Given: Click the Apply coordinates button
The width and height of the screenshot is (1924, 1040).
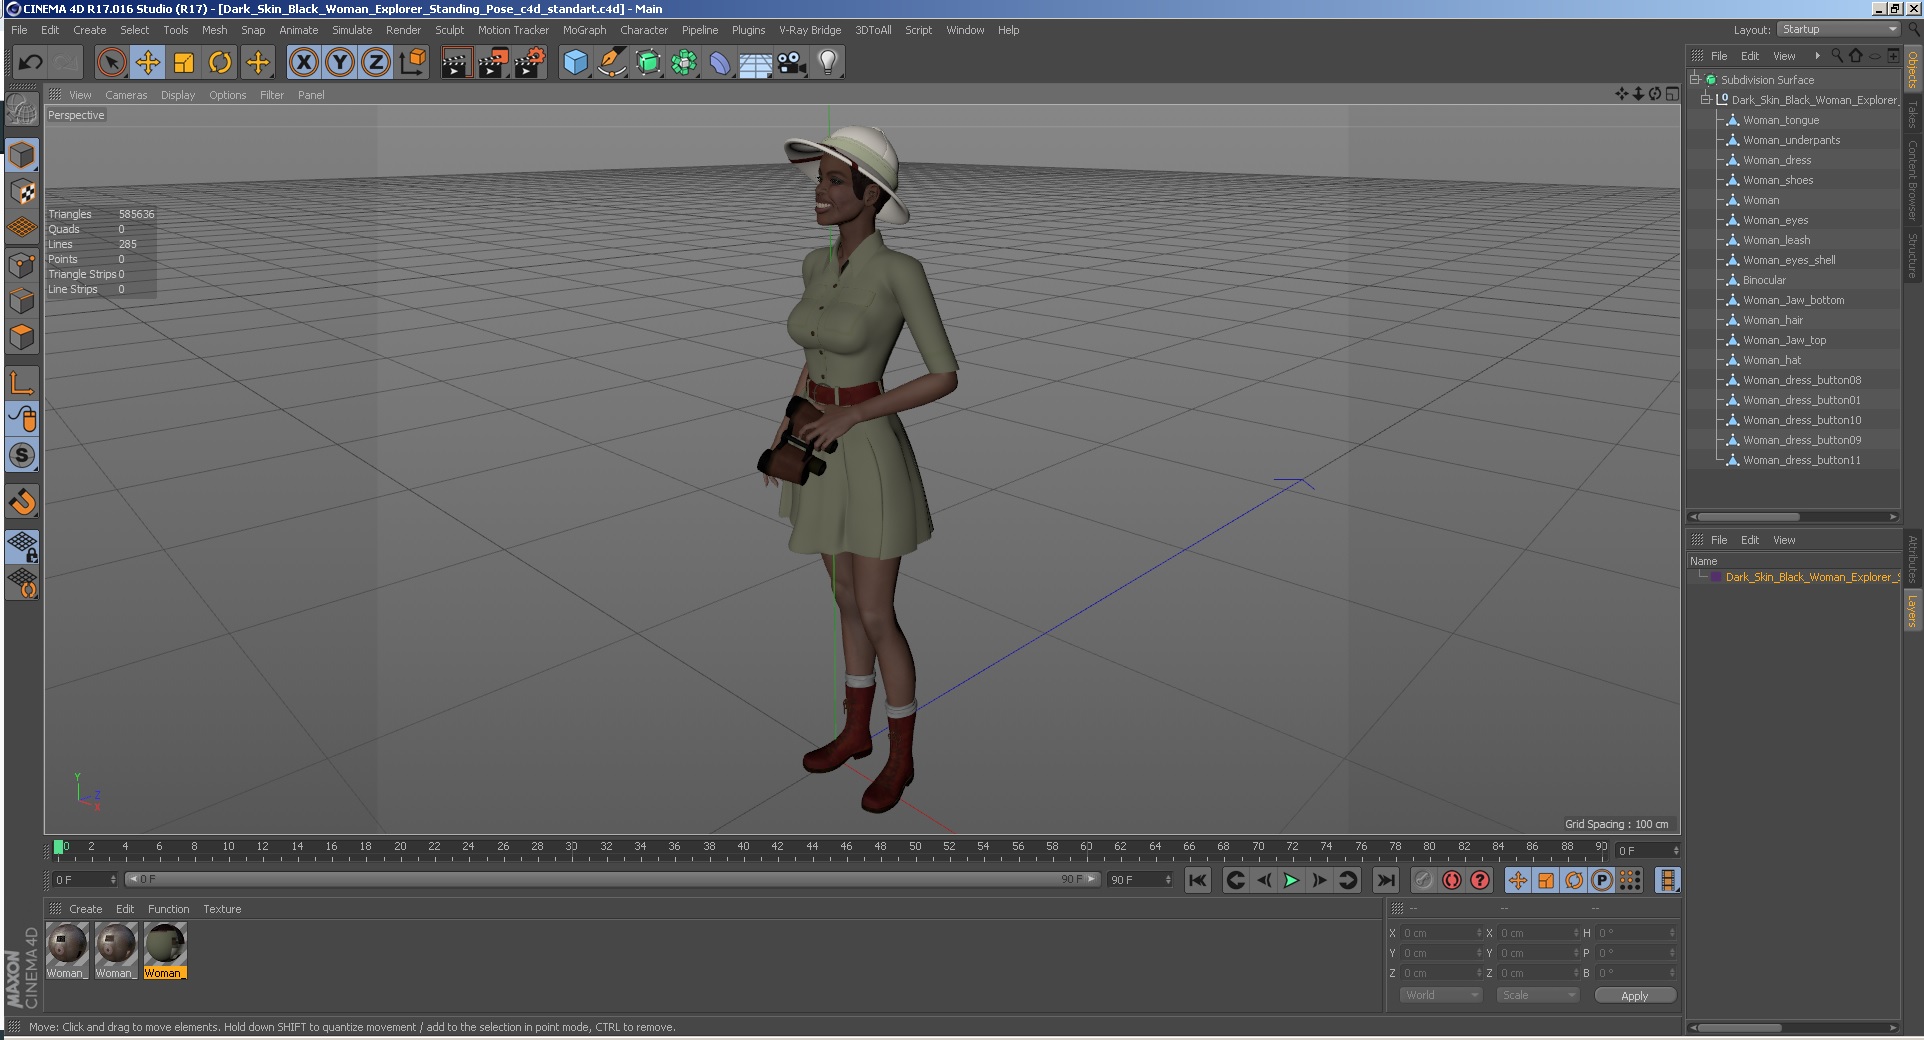Looking at the screenshot, I should (1634, 995).
